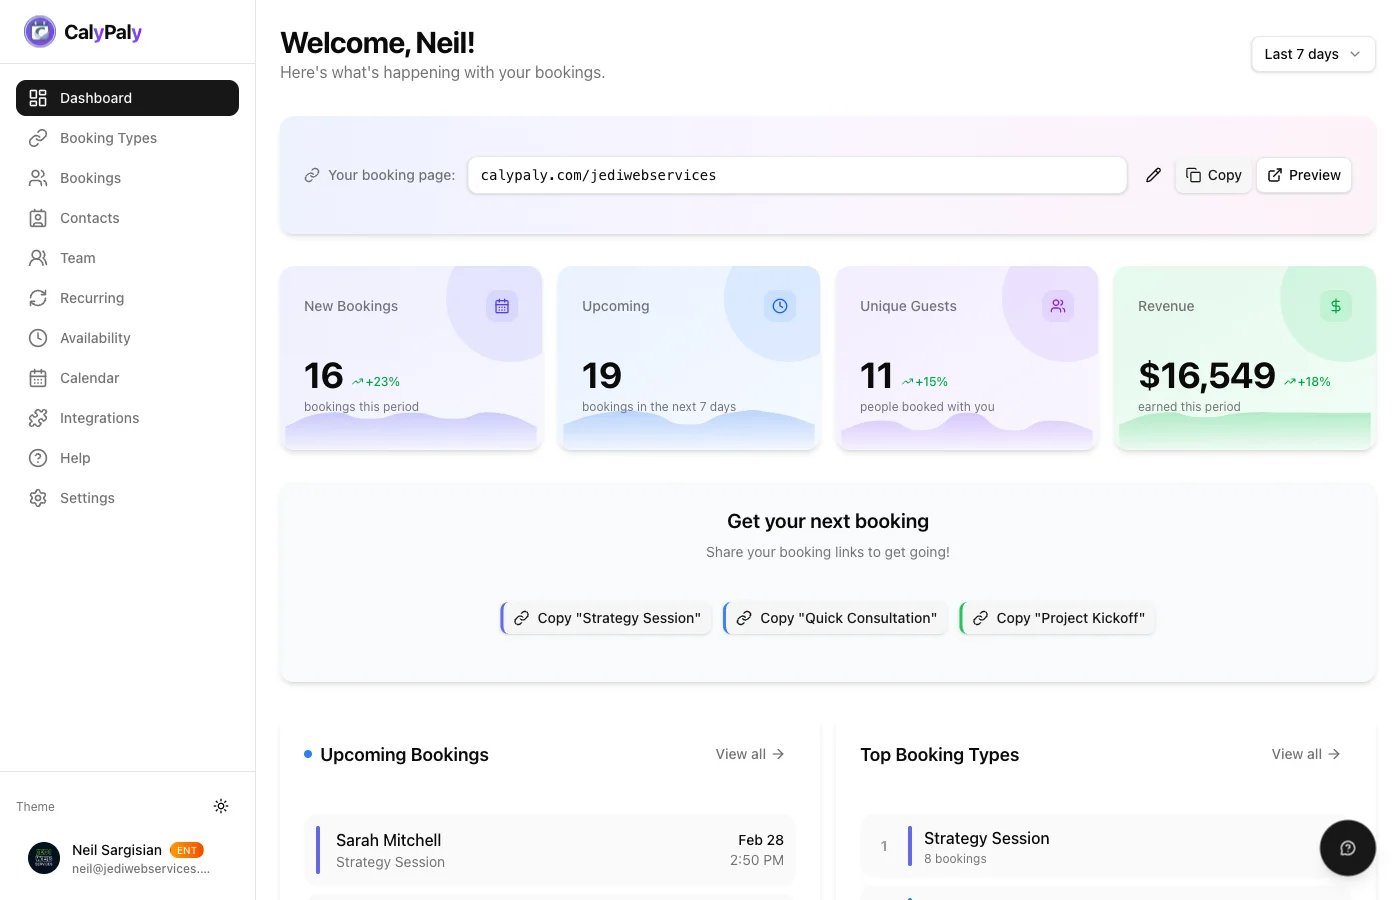Click the pencil icon to edit booking link
The image size is (1400, 900).
1153,175
